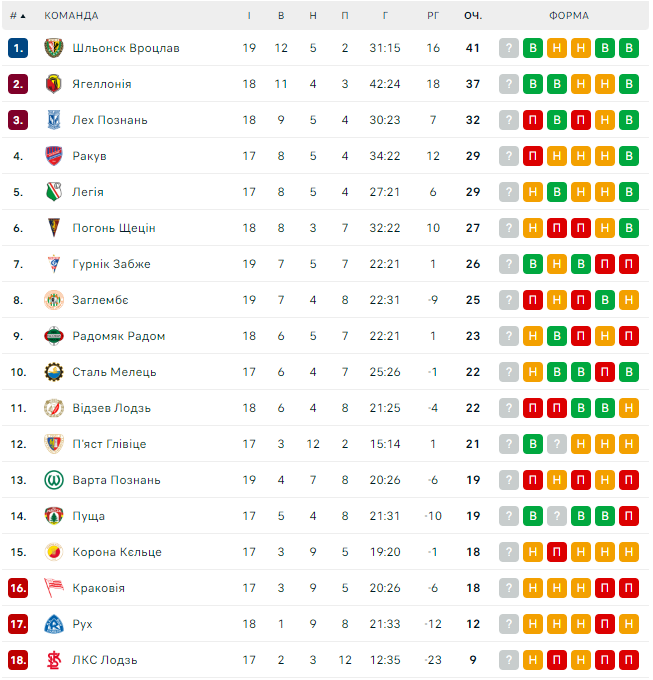The image size is (653, 680).
Task: Click the Варта Познань green logo
Action: coord(54,480)
